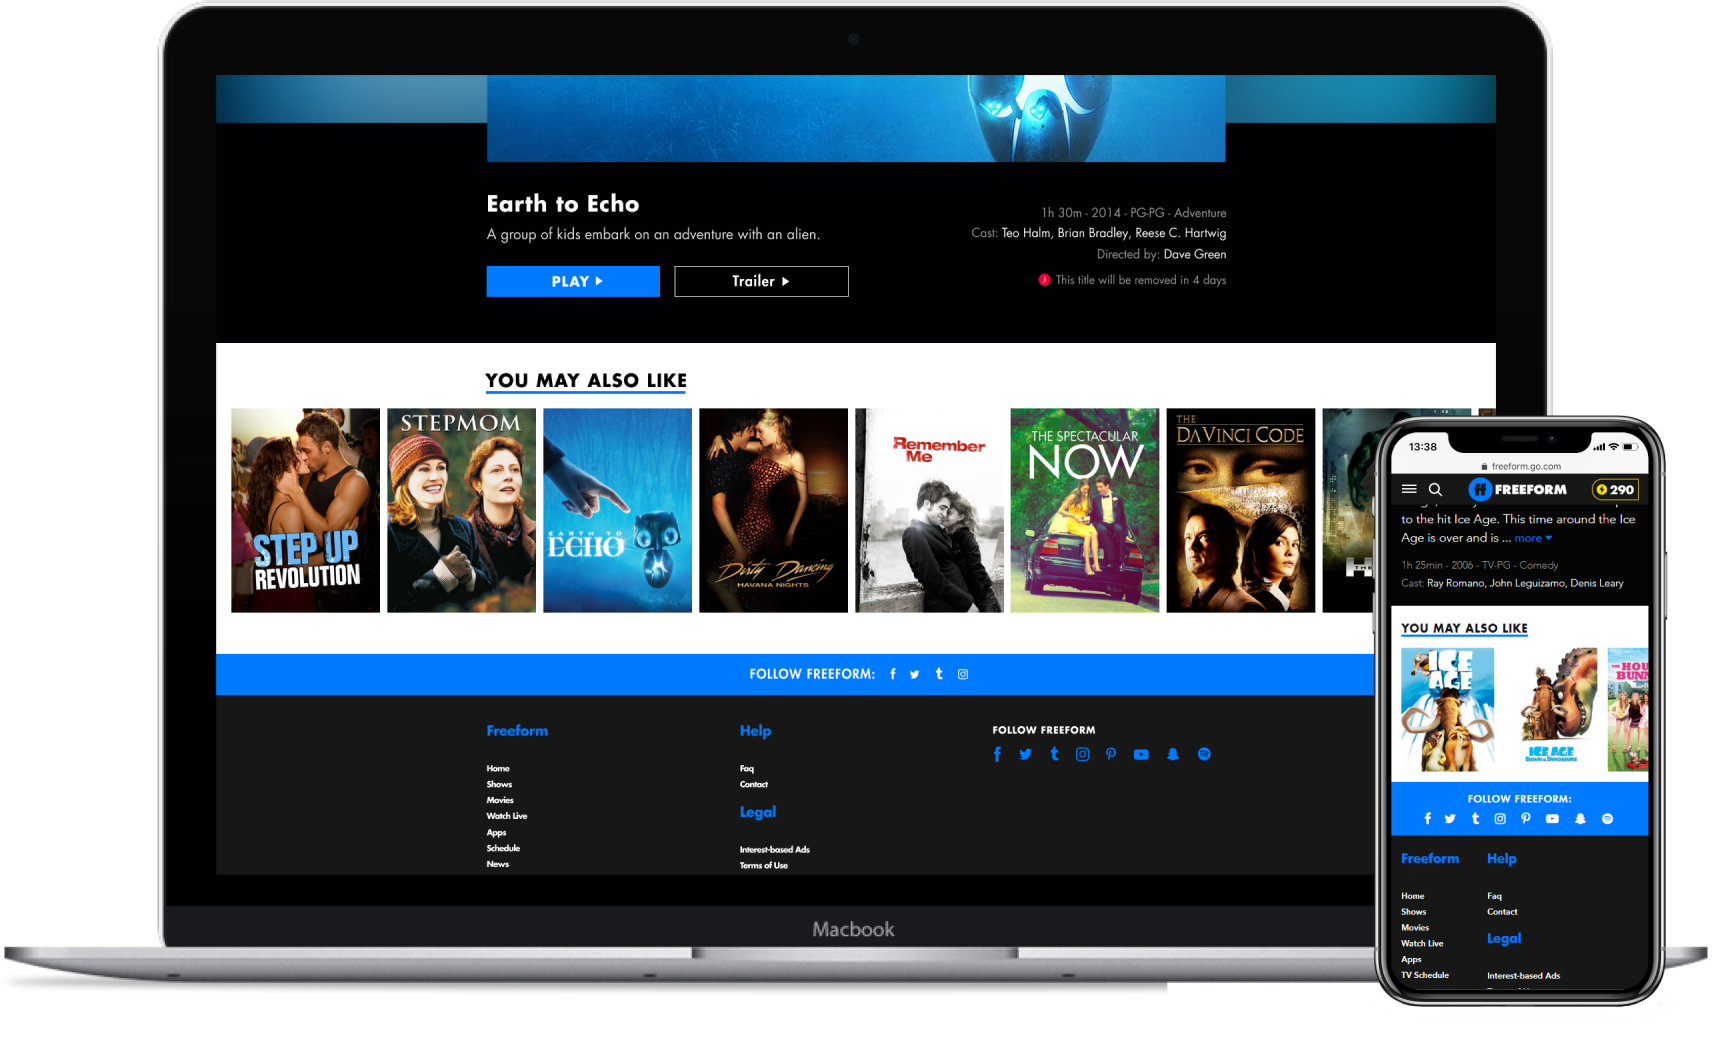Tap Movies in the phone footer
Viewport: 1718px width, 1060px height.
click(x=1415, y=928)
